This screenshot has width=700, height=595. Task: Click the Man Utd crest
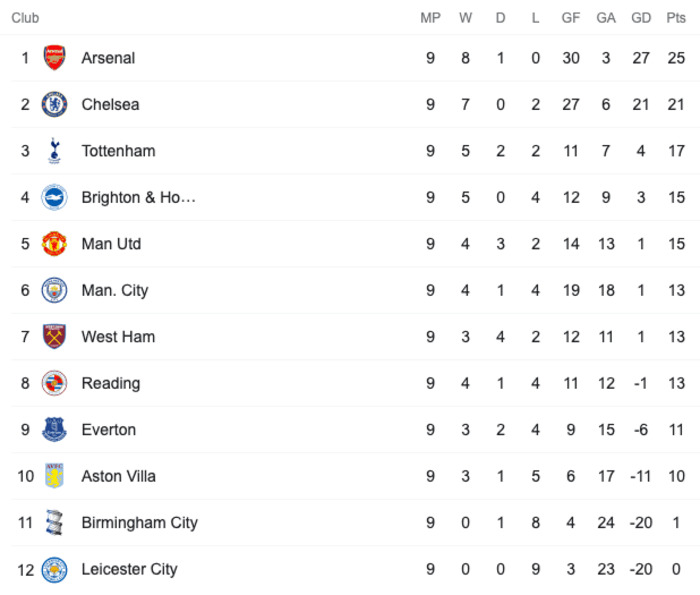click(54, 244)
